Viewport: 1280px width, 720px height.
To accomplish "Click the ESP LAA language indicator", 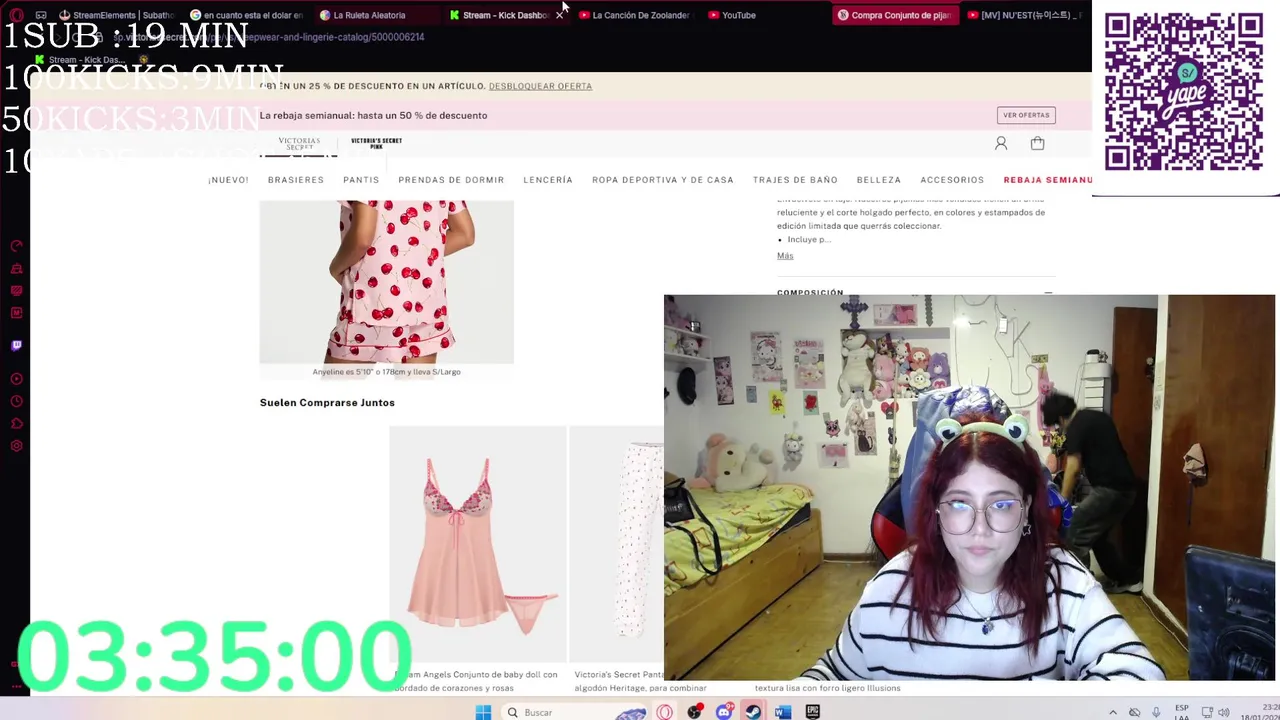I will pos(1182,713).
